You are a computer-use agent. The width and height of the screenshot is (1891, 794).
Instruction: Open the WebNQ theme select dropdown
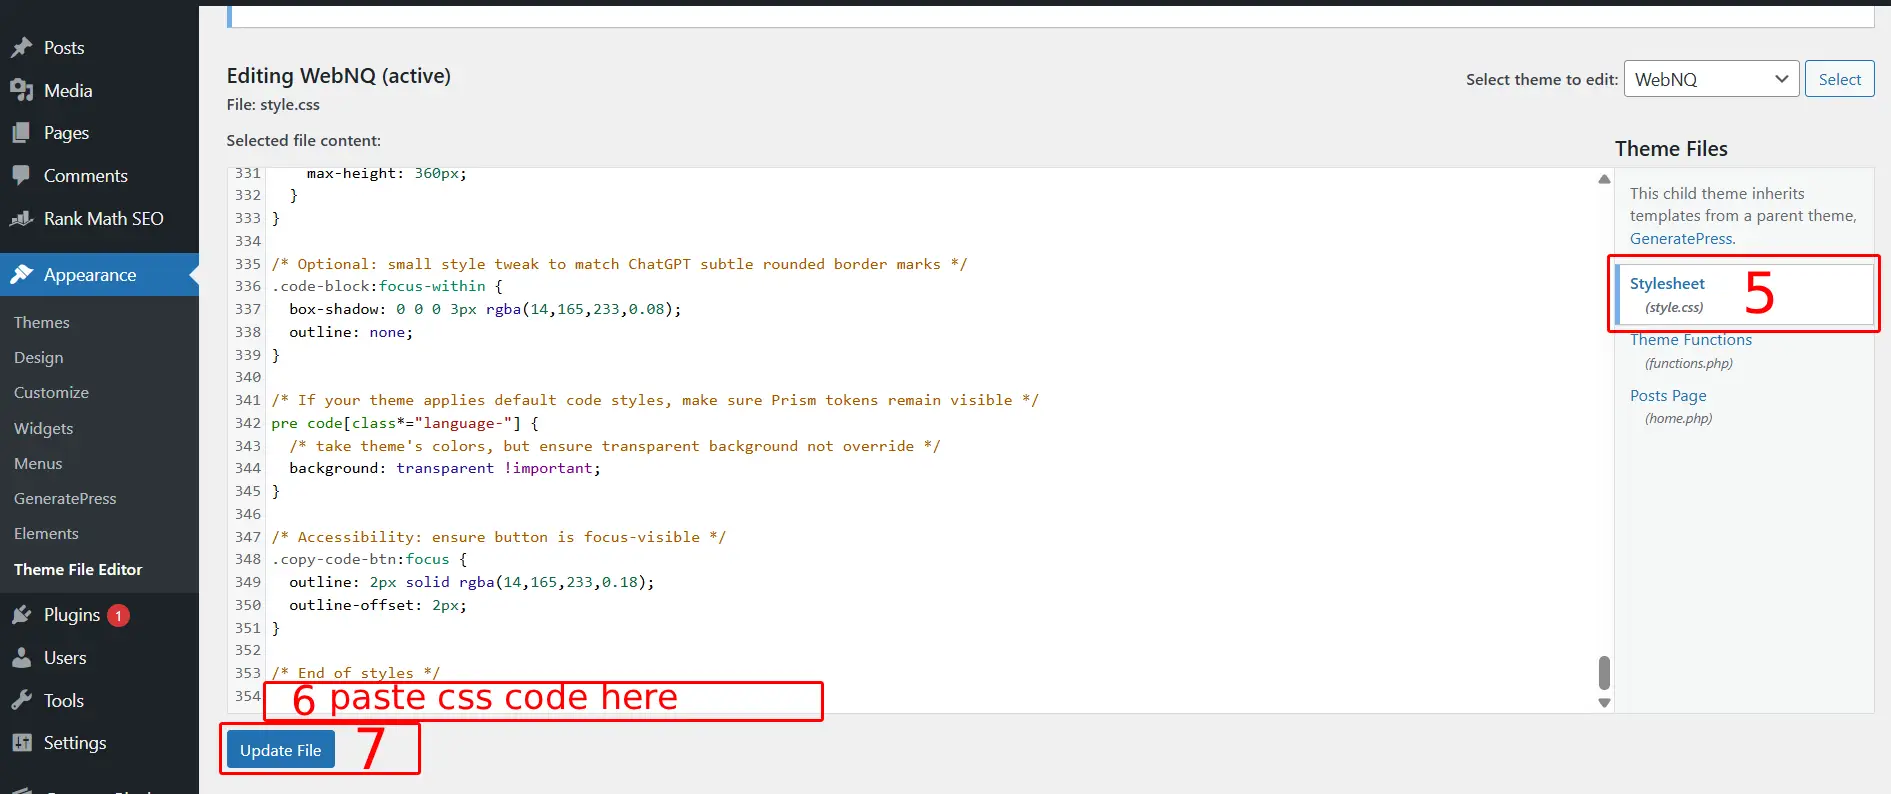(1711, 79)
